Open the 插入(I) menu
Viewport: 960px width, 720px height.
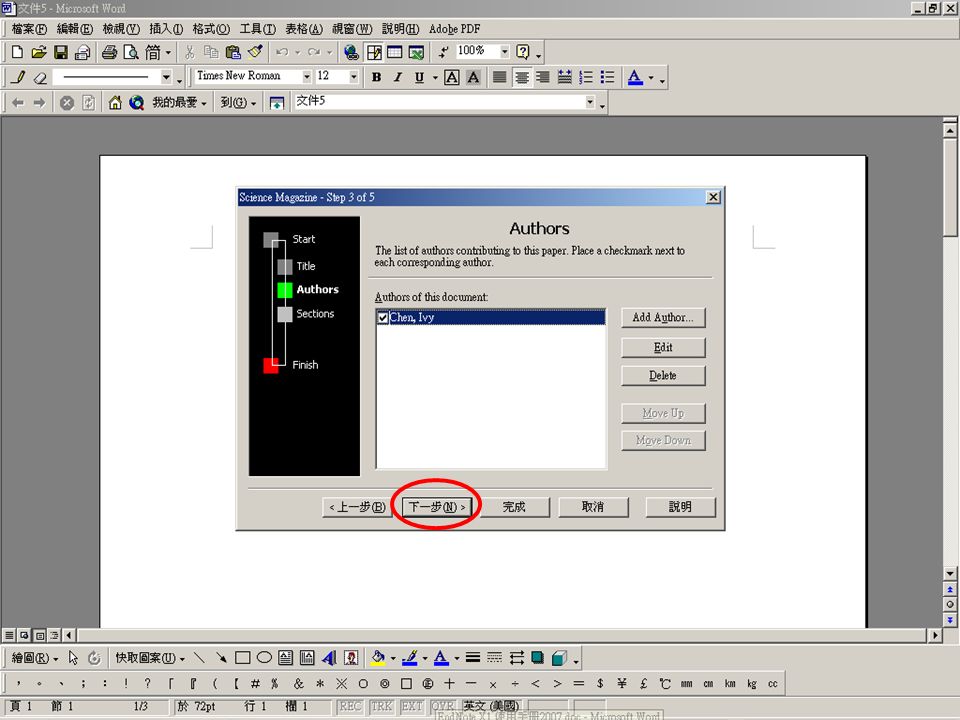pyautogui.click(x=166, y=29)
